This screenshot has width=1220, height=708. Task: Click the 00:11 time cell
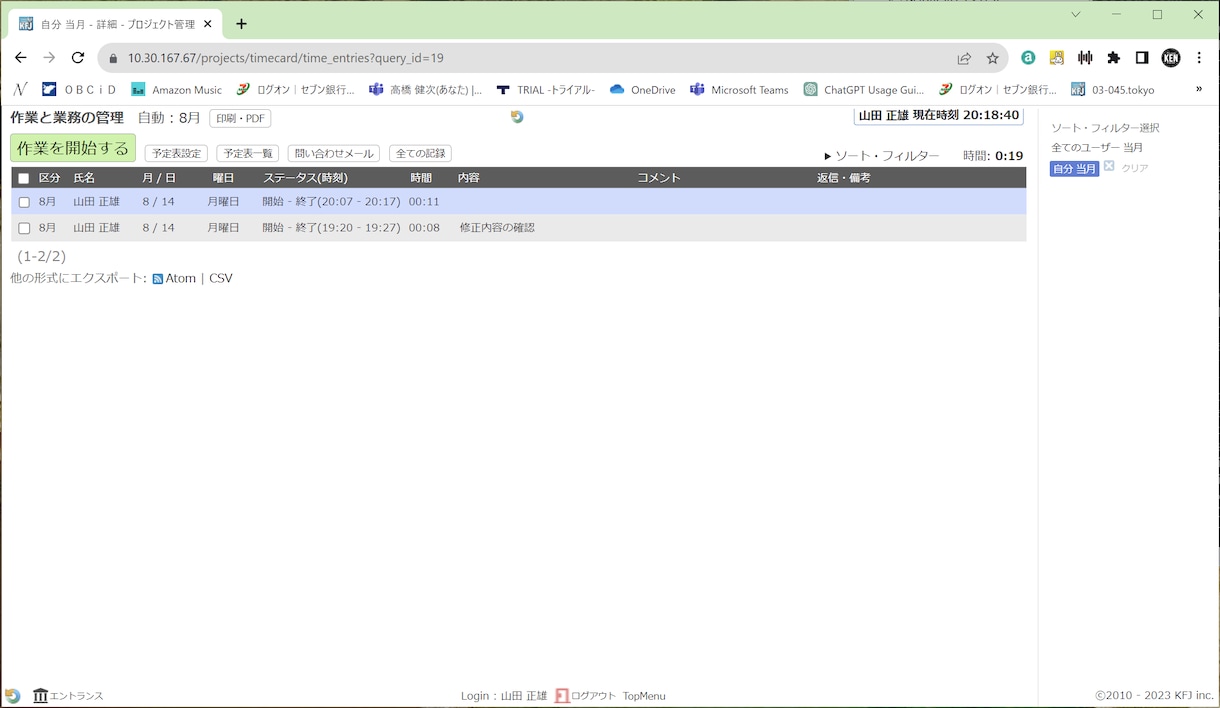424,202
